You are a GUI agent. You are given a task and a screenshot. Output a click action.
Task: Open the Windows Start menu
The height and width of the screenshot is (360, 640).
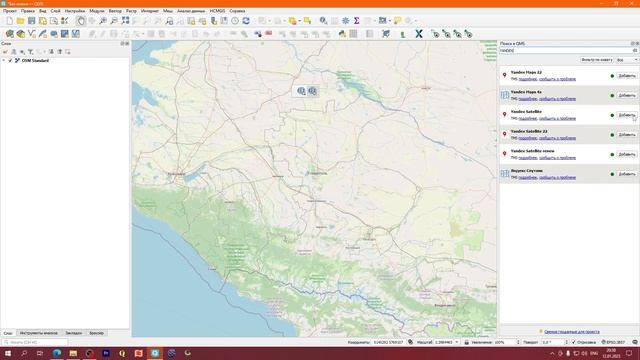tap(8, 353)
